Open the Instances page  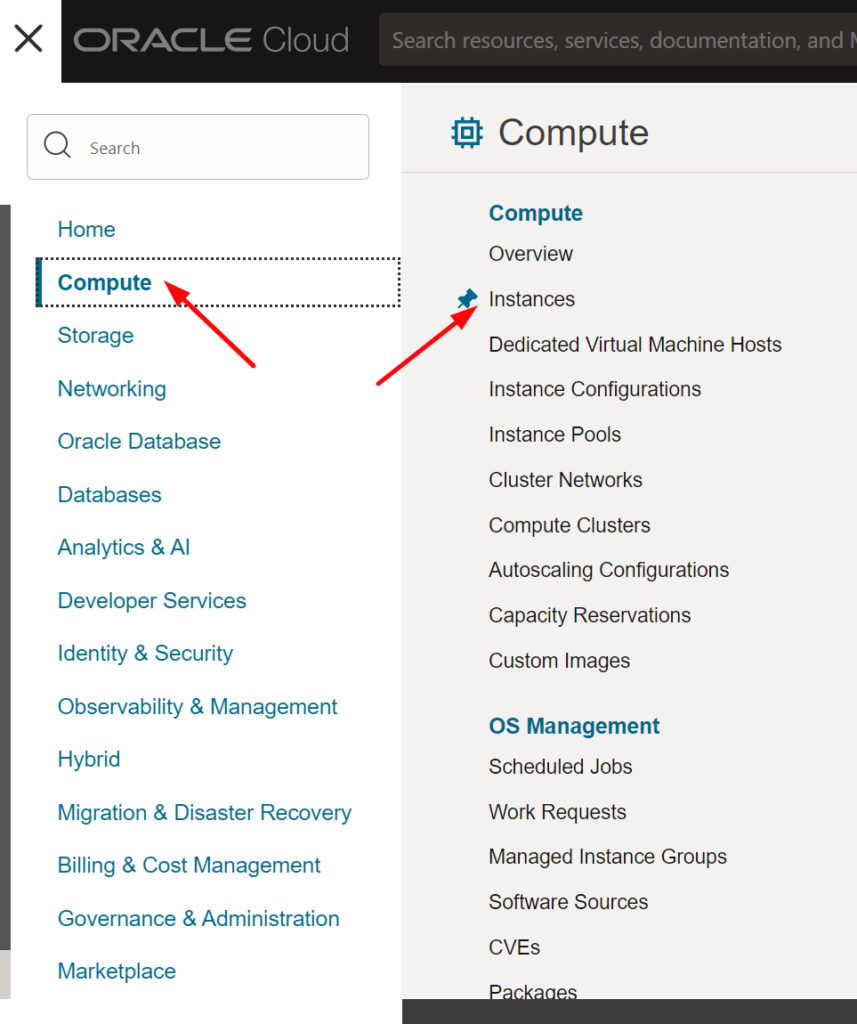531,298
